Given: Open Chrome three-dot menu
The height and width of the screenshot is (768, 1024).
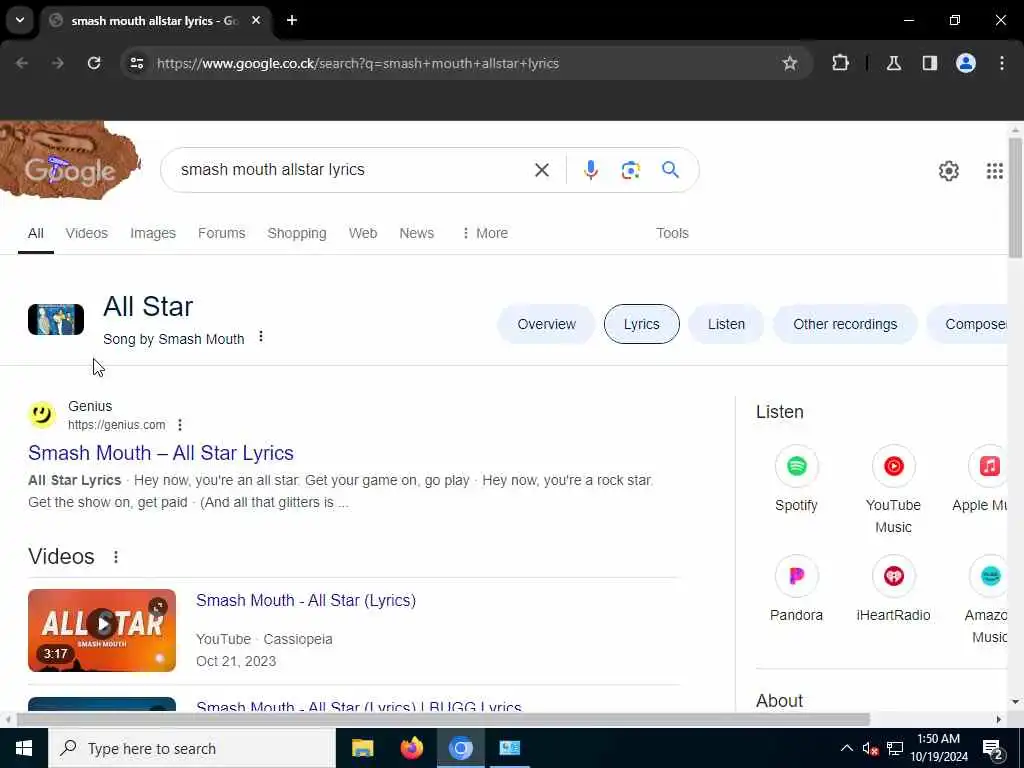Looking at the screenshot, I should click(x=1001, y=63).
